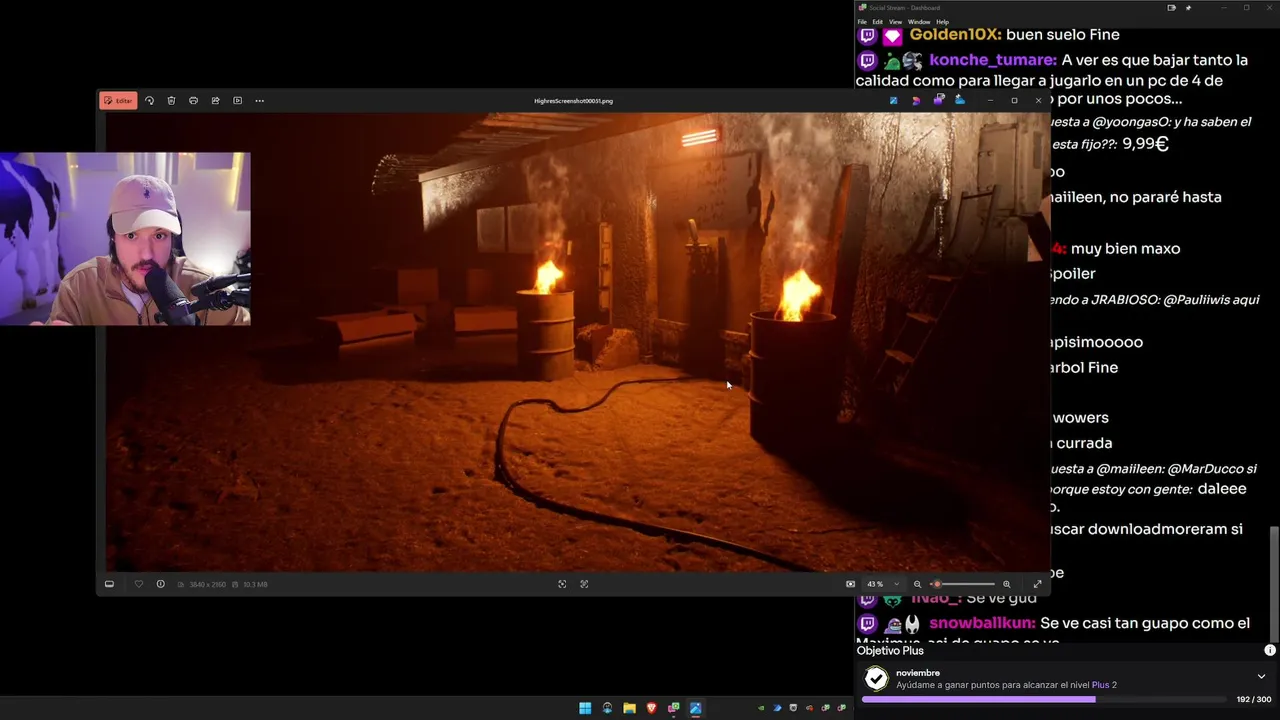Click background toggle icon beside zoom percentage

click(850, 584)
